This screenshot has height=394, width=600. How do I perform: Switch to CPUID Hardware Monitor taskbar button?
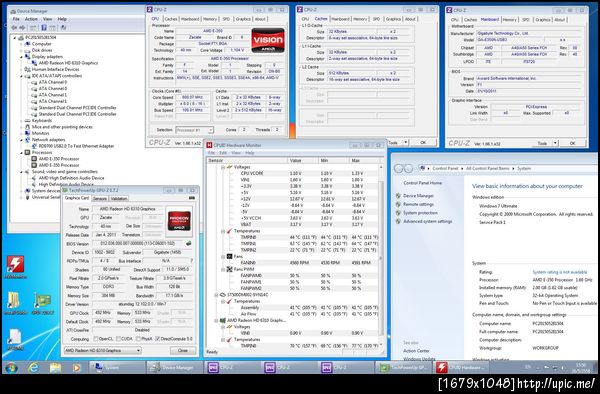pyautogui.click(x=462, y=368)
